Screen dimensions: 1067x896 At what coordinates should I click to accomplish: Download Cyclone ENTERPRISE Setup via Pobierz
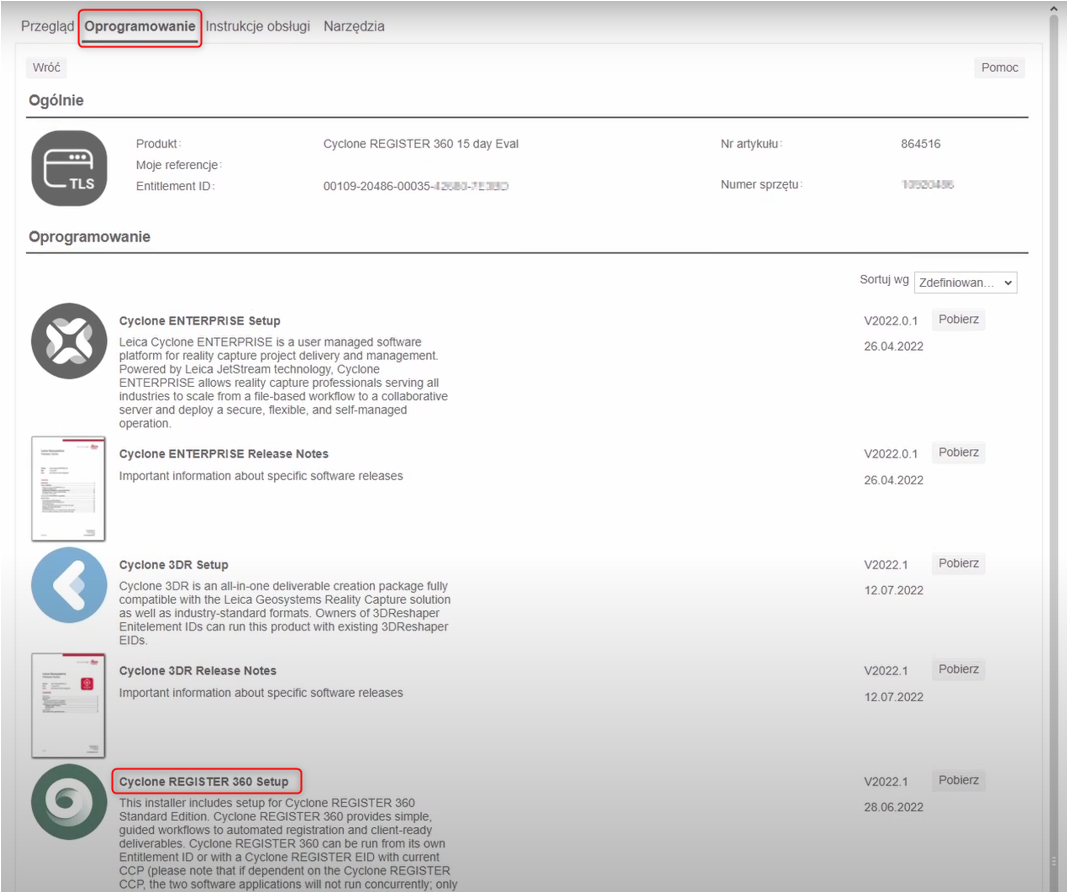point(958,320)
